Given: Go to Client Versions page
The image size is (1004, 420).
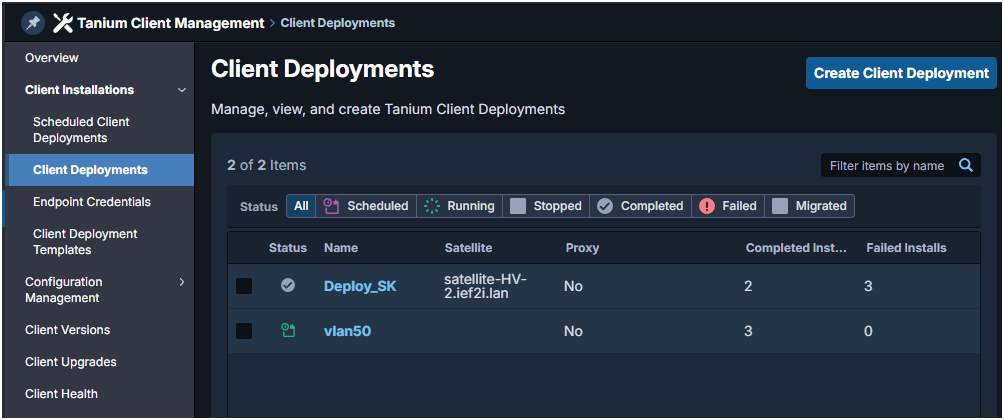Looking at the screenshot, I should point(67,330).
